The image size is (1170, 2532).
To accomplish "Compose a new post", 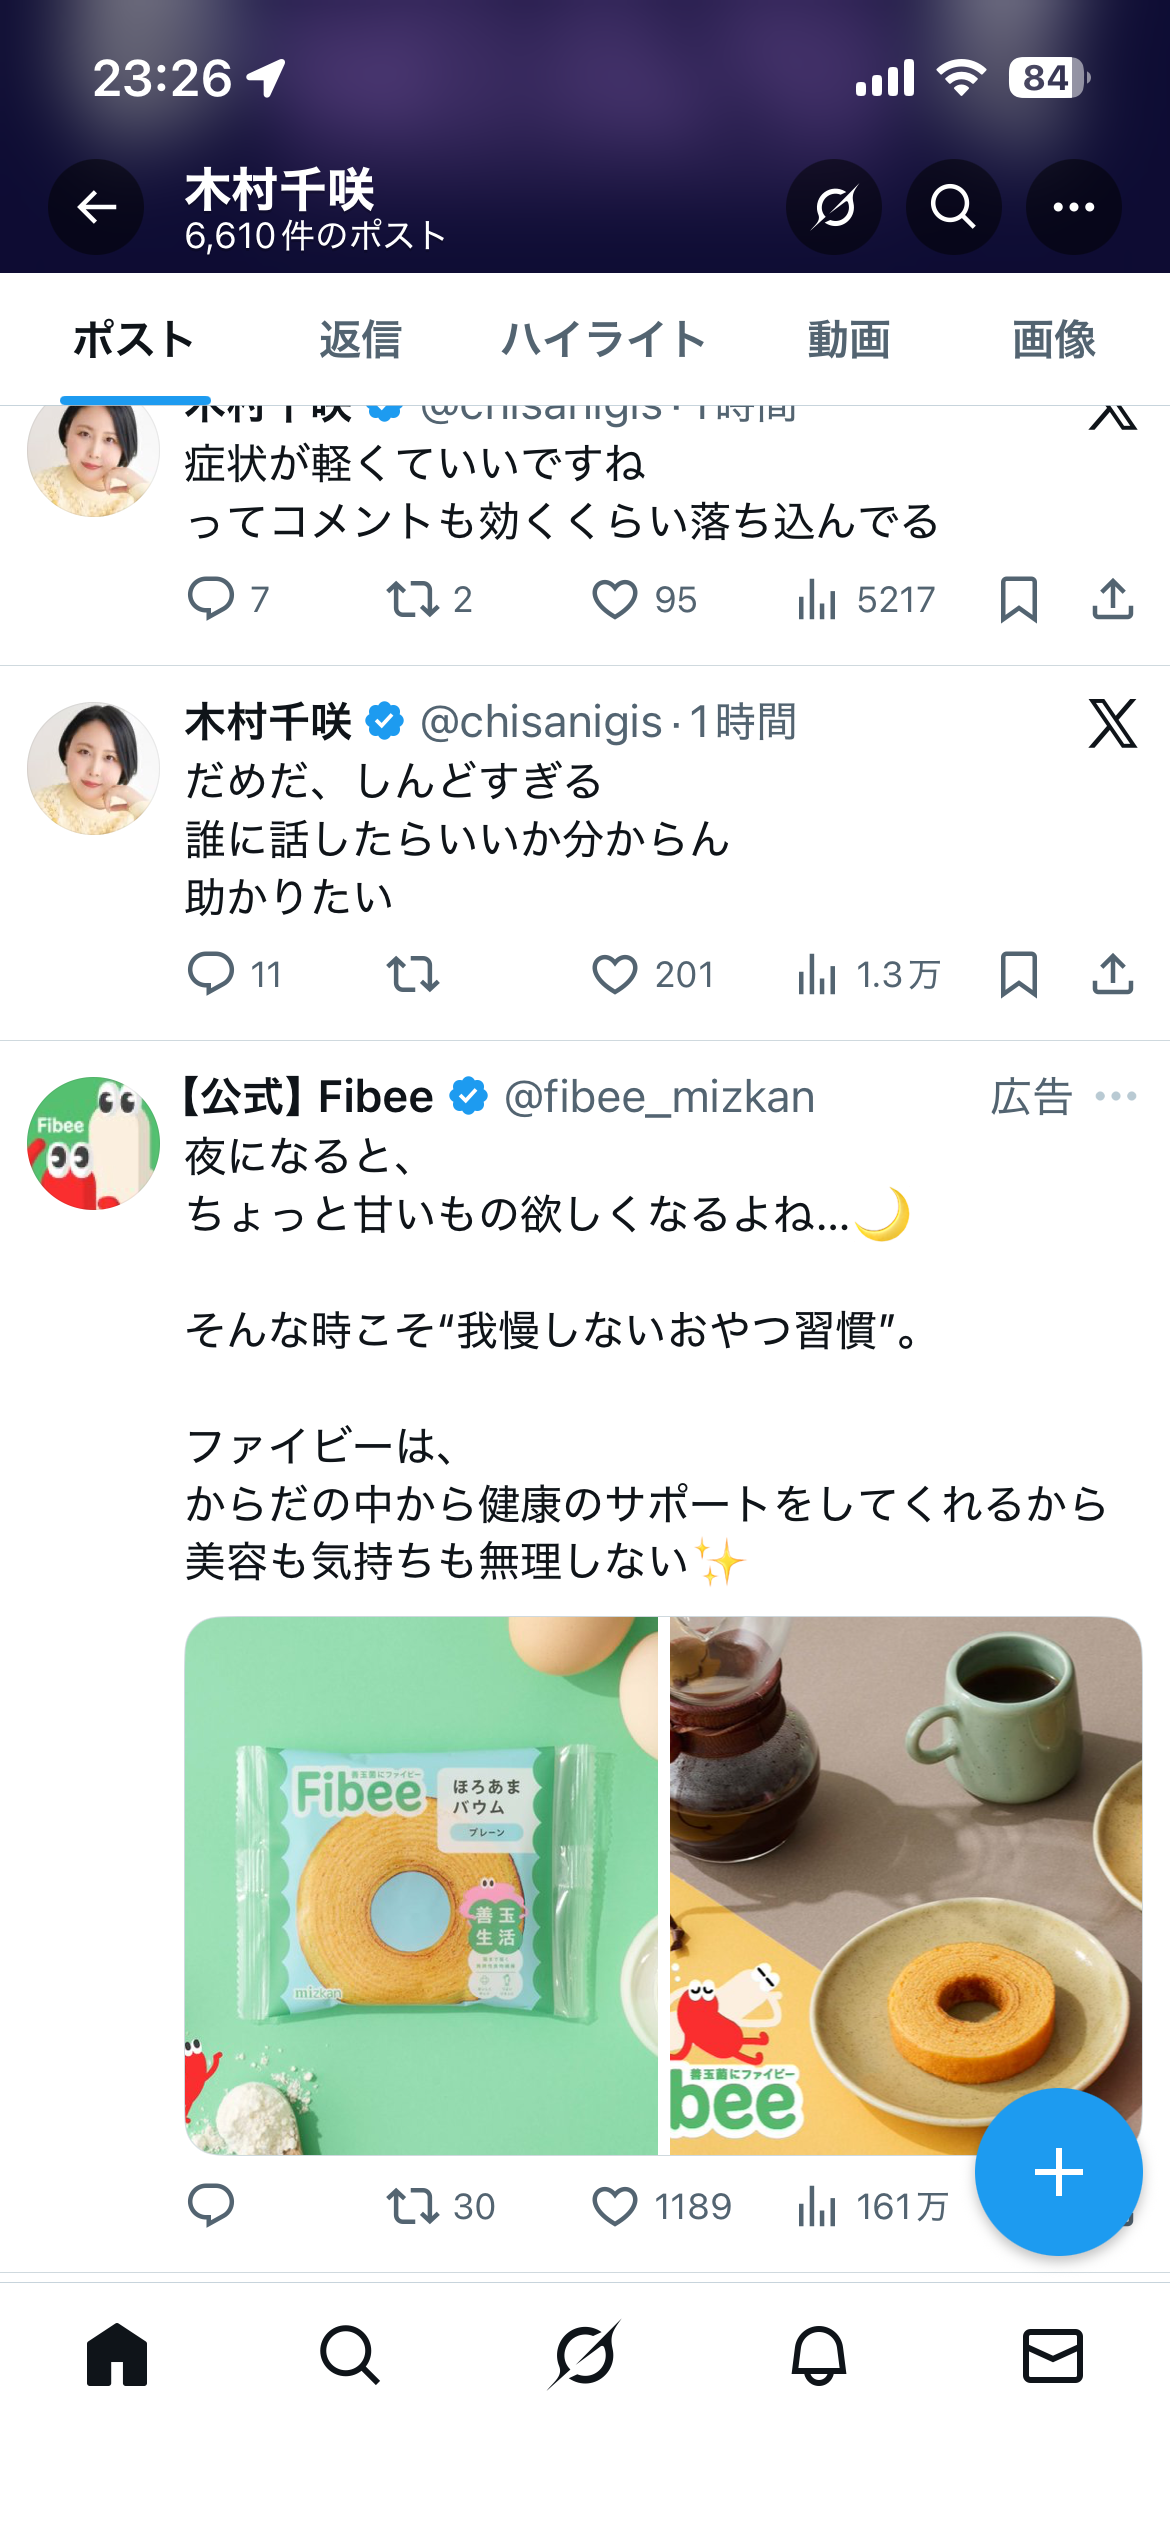I will [1058, 2172].
